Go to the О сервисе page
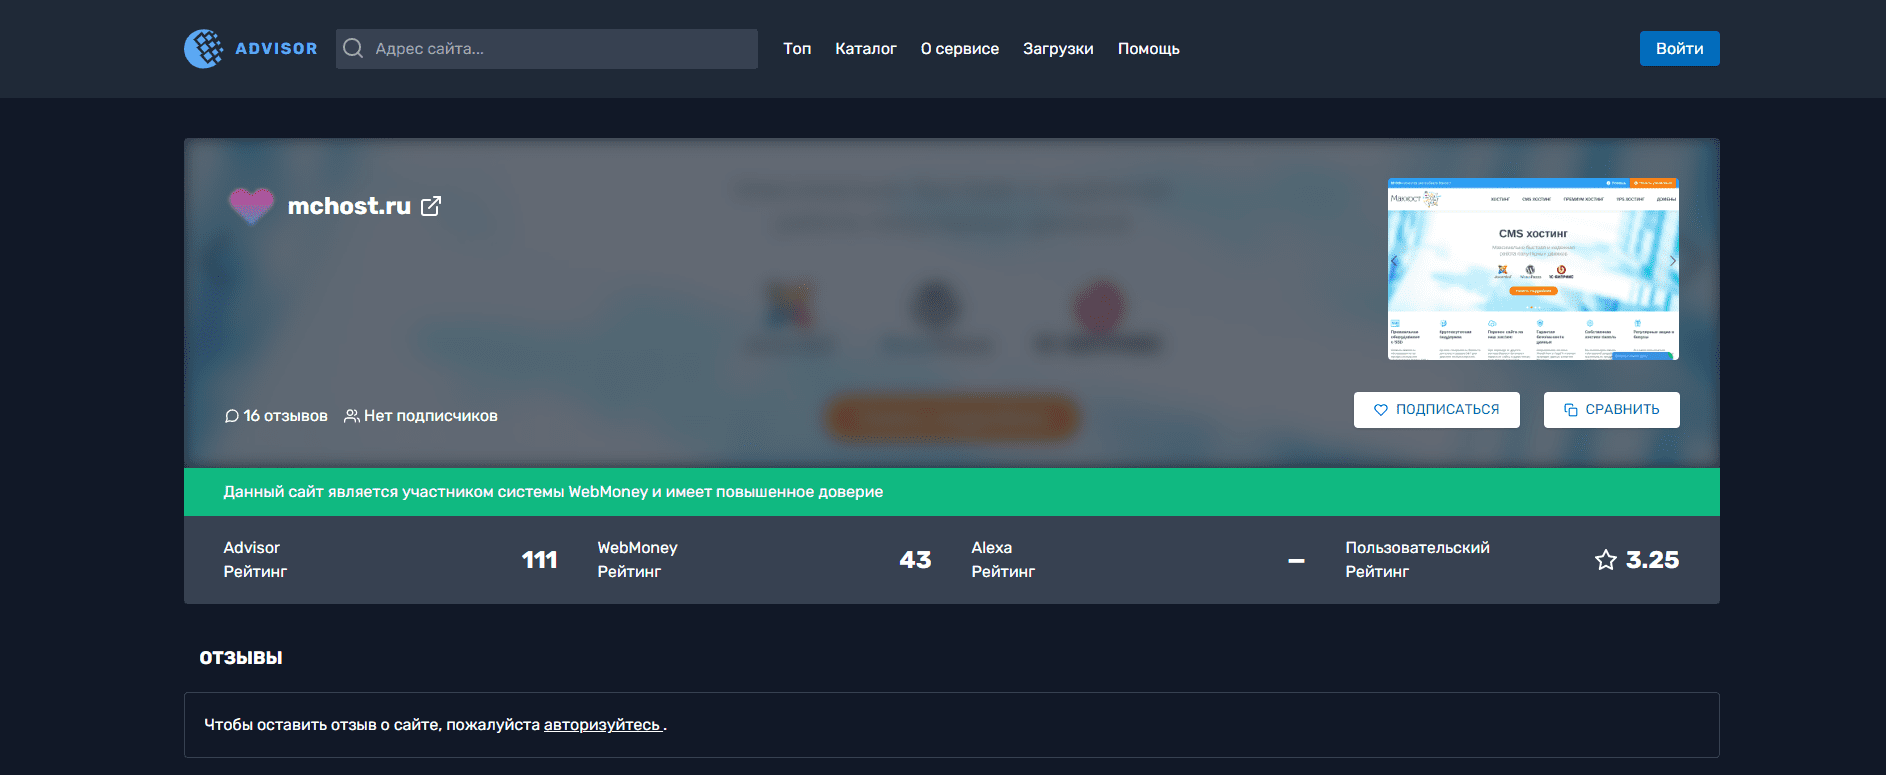 click(960, 49)
